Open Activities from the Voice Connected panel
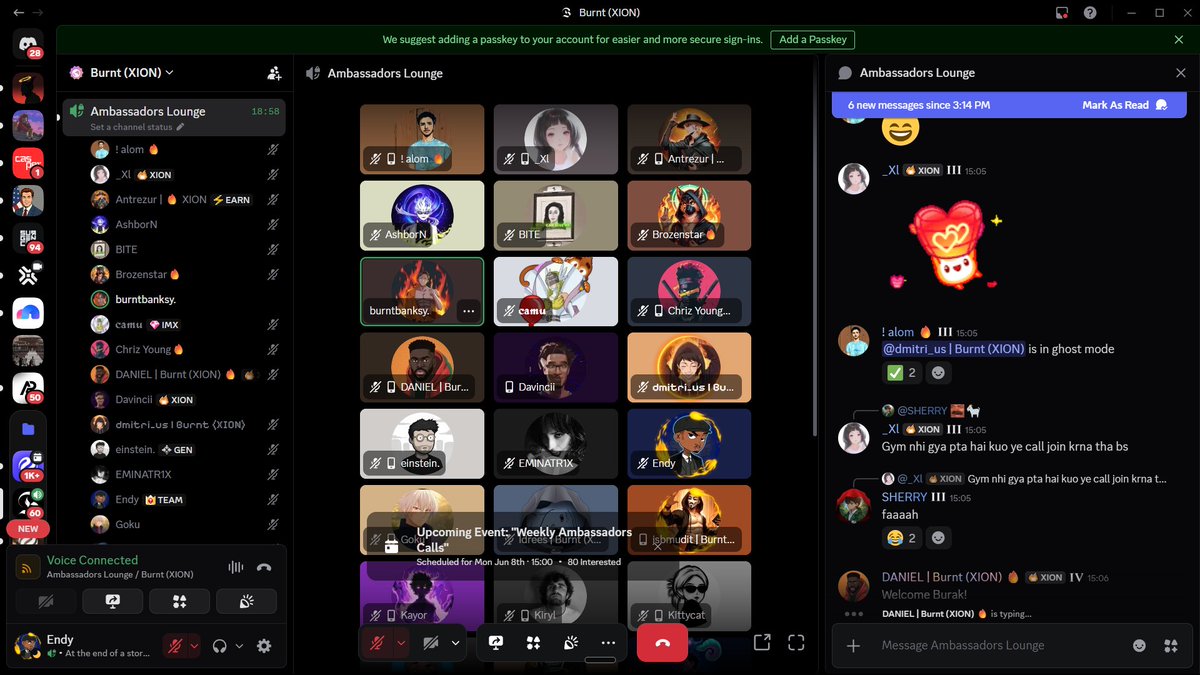This screenshot has height=675, width=1200. [180, 601]
